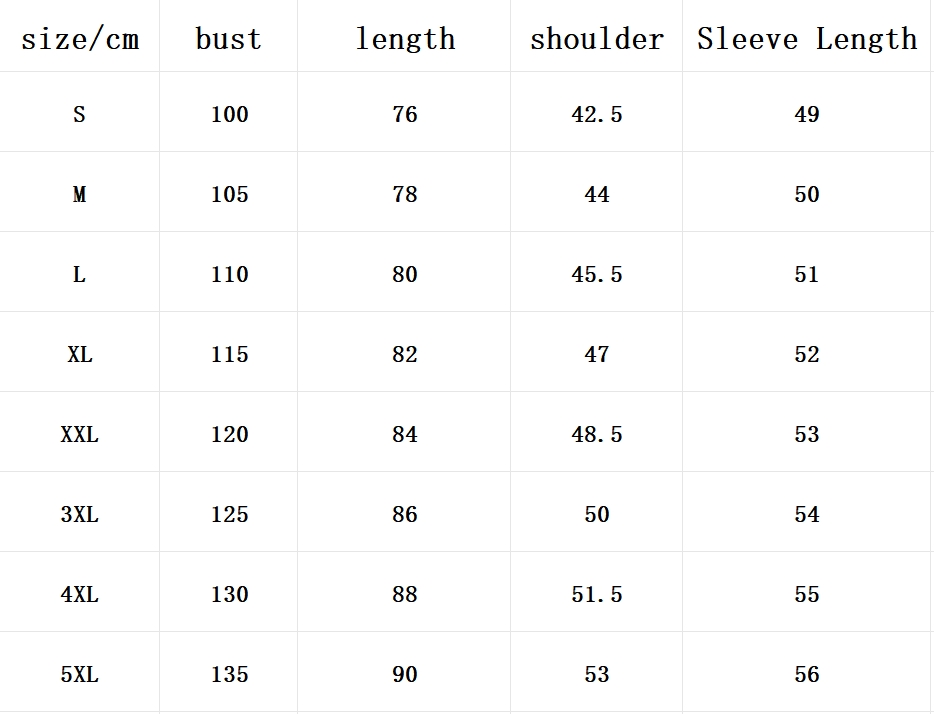Image resolution: width=934 pixels, height=714 pixels.
Task: Select sleeve length value 56
Action: [807, 674]
